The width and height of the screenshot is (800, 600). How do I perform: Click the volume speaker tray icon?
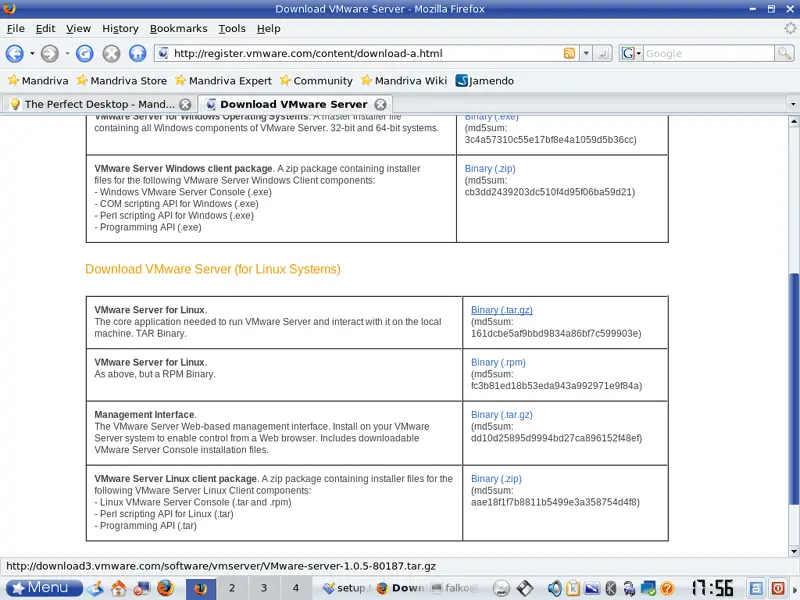pos(555,588)
